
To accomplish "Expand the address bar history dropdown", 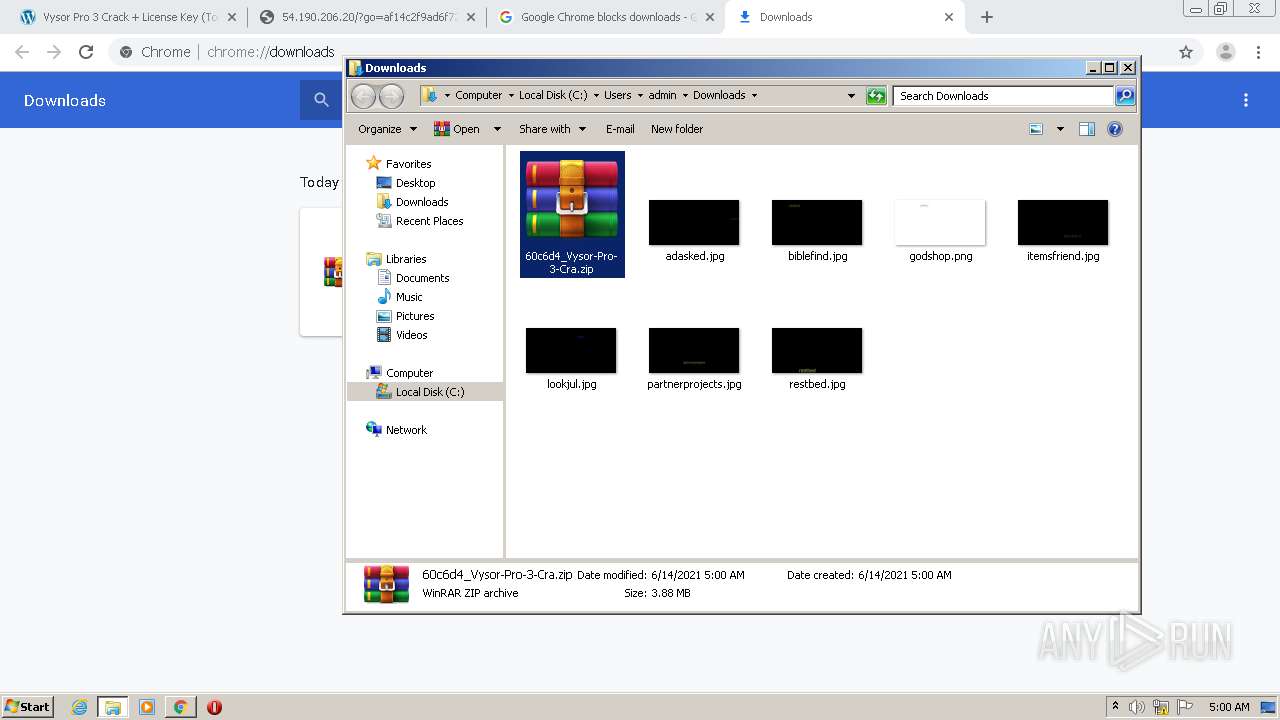I will tap(851, 96).
